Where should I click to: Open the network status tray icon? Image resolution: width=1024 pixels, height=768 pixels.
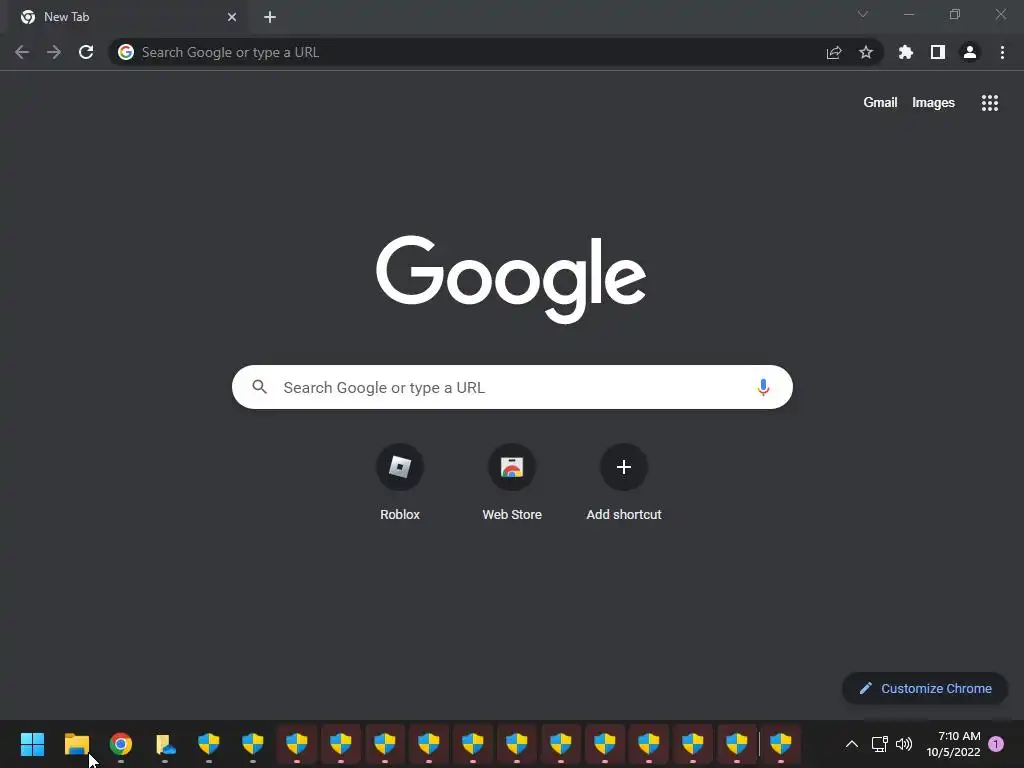pos(879,744)
